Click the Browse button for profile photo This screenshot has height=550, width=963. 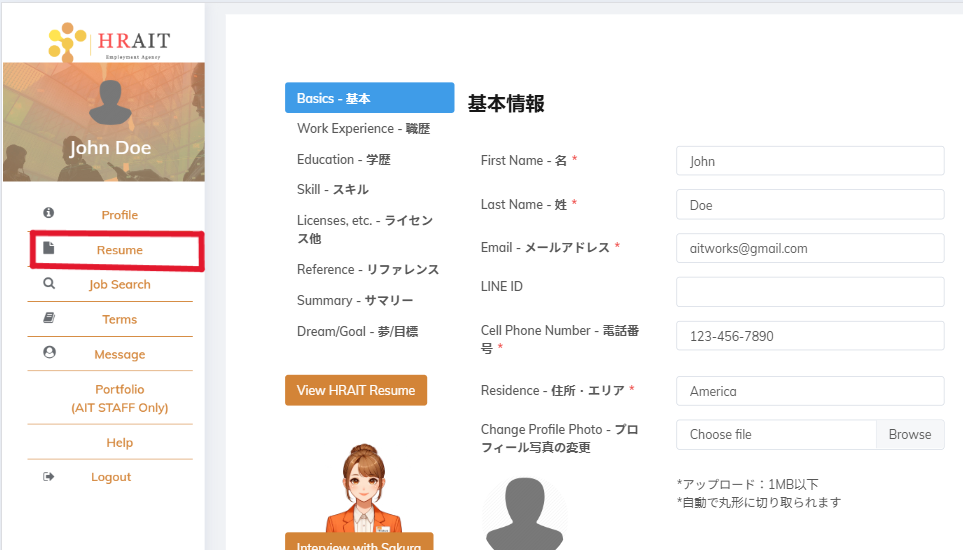(910, 435)
